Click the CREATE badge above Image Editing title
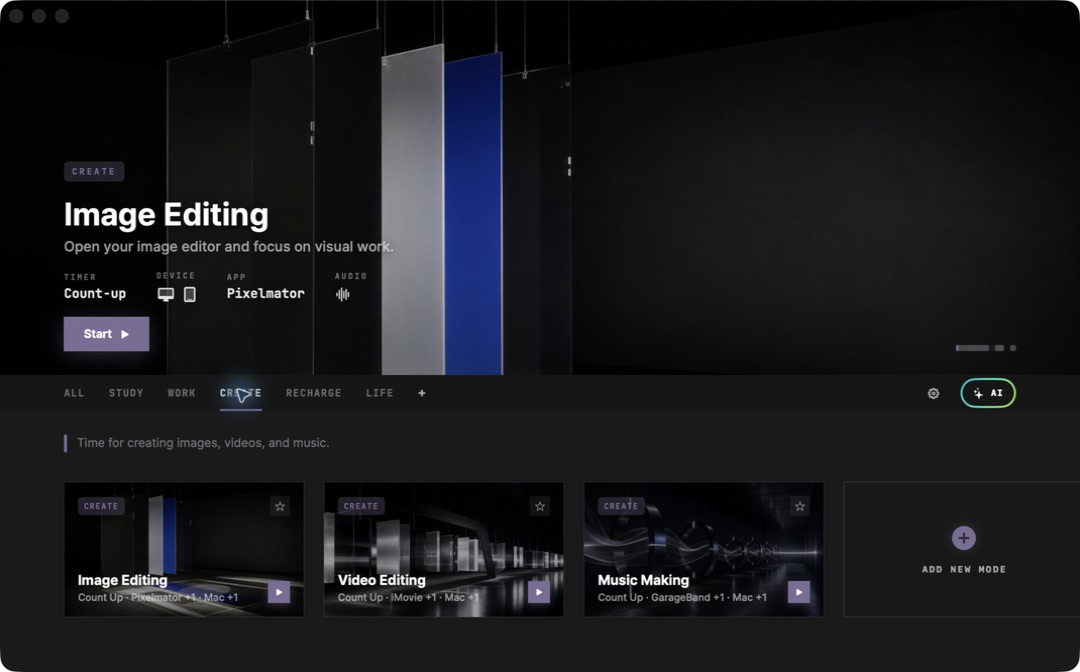1080x672 pixels. (x=94, y=171)
